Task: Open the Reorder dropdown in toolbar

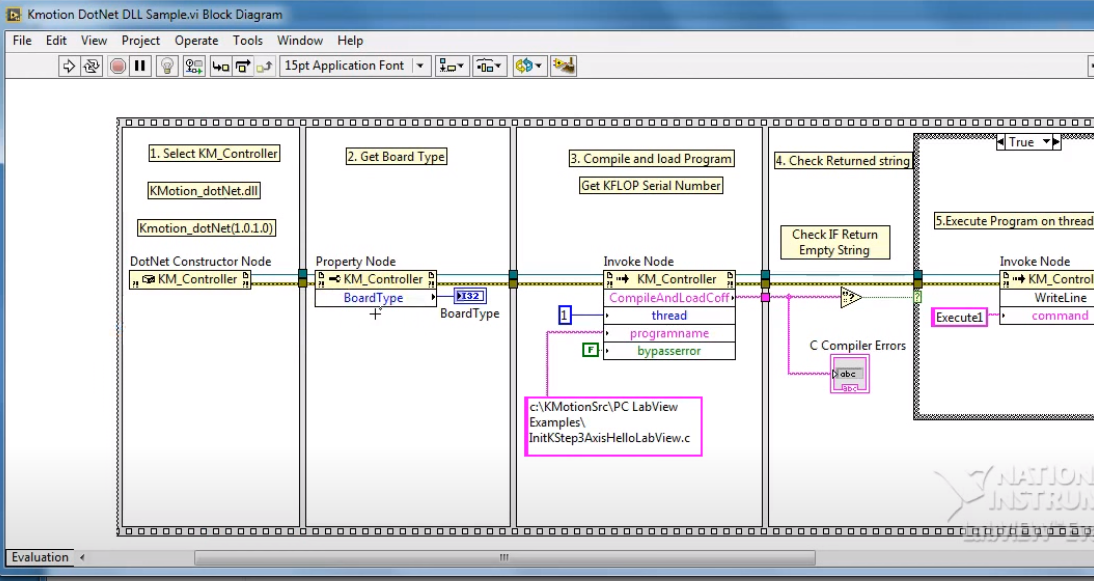Action: [x=529, y=66]
